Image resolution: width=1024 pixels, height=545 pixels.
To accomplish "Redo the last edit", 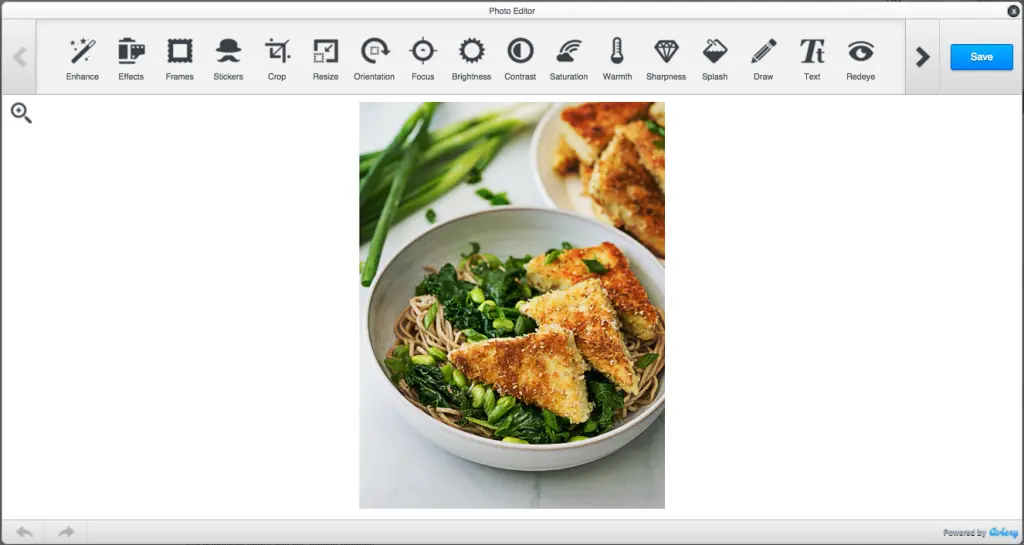I will pyautogui.click(x=66, y=532).
